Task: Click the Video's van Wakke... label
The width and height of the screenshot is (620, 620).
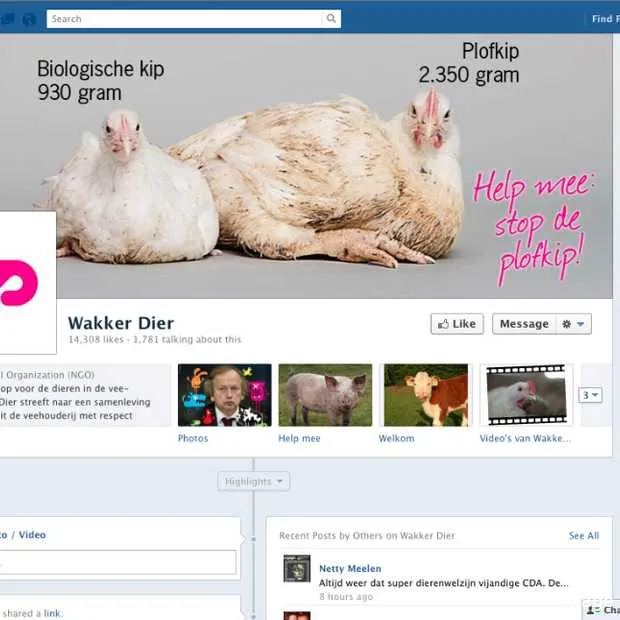Action: point(525,438)
